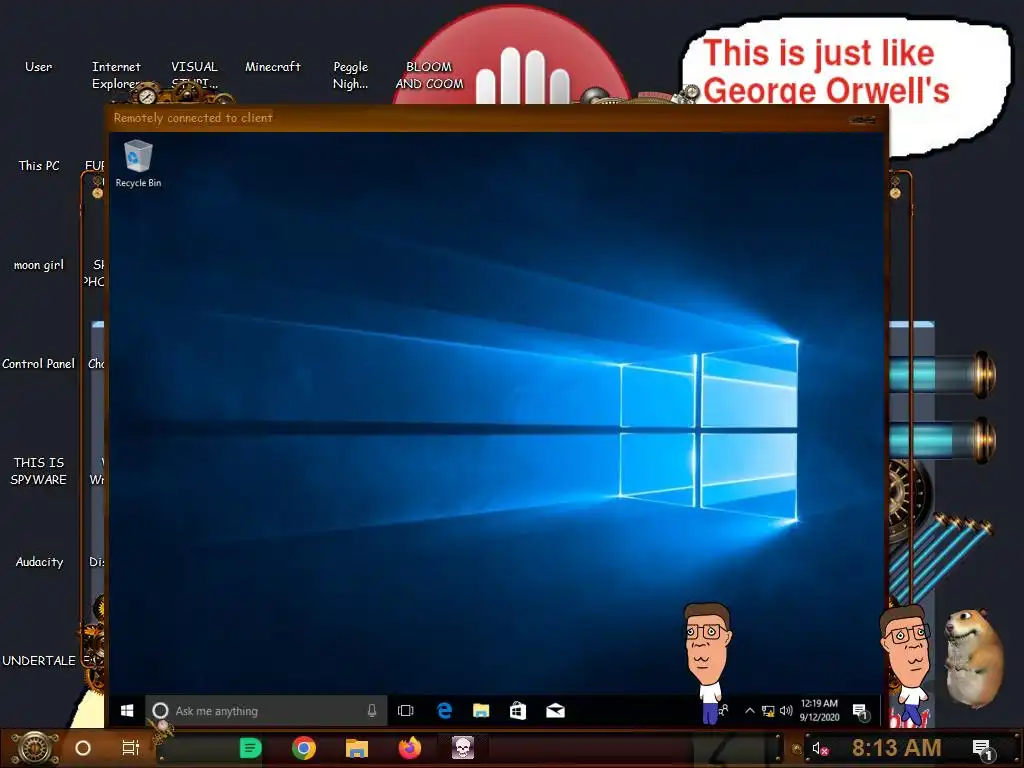Select the 'Audacity' desktop shortcut
This screenshot has width=1024, height=768.
coord(39,562)
